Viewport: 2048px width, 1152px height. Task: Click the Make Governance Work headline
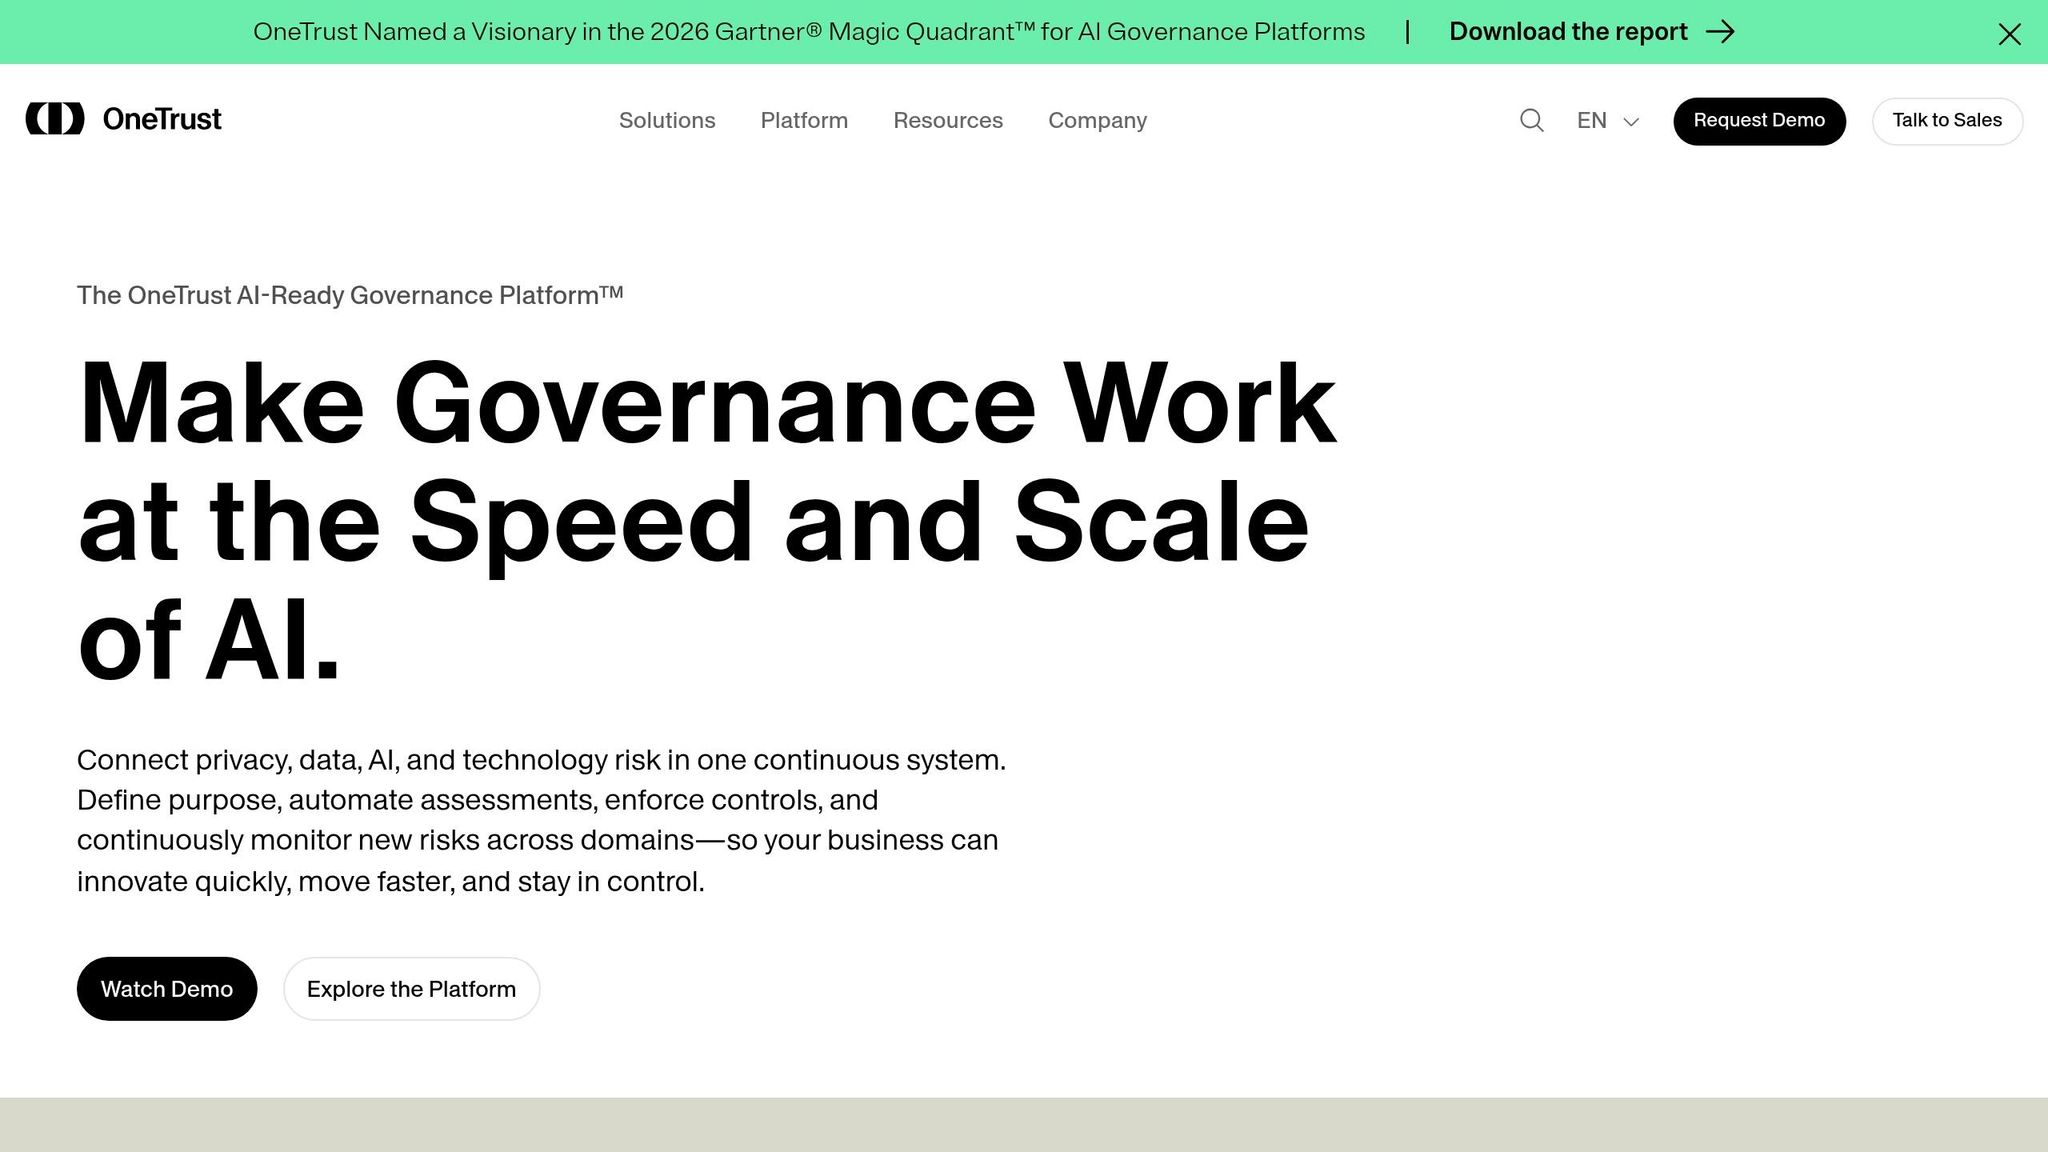point(707,521)
